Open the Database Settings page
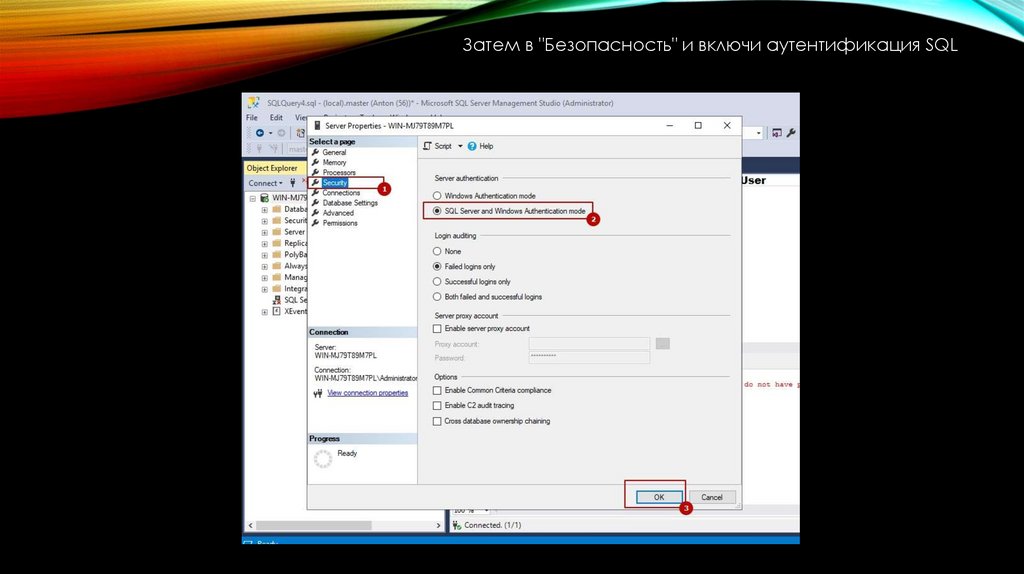 coord(350,203)
